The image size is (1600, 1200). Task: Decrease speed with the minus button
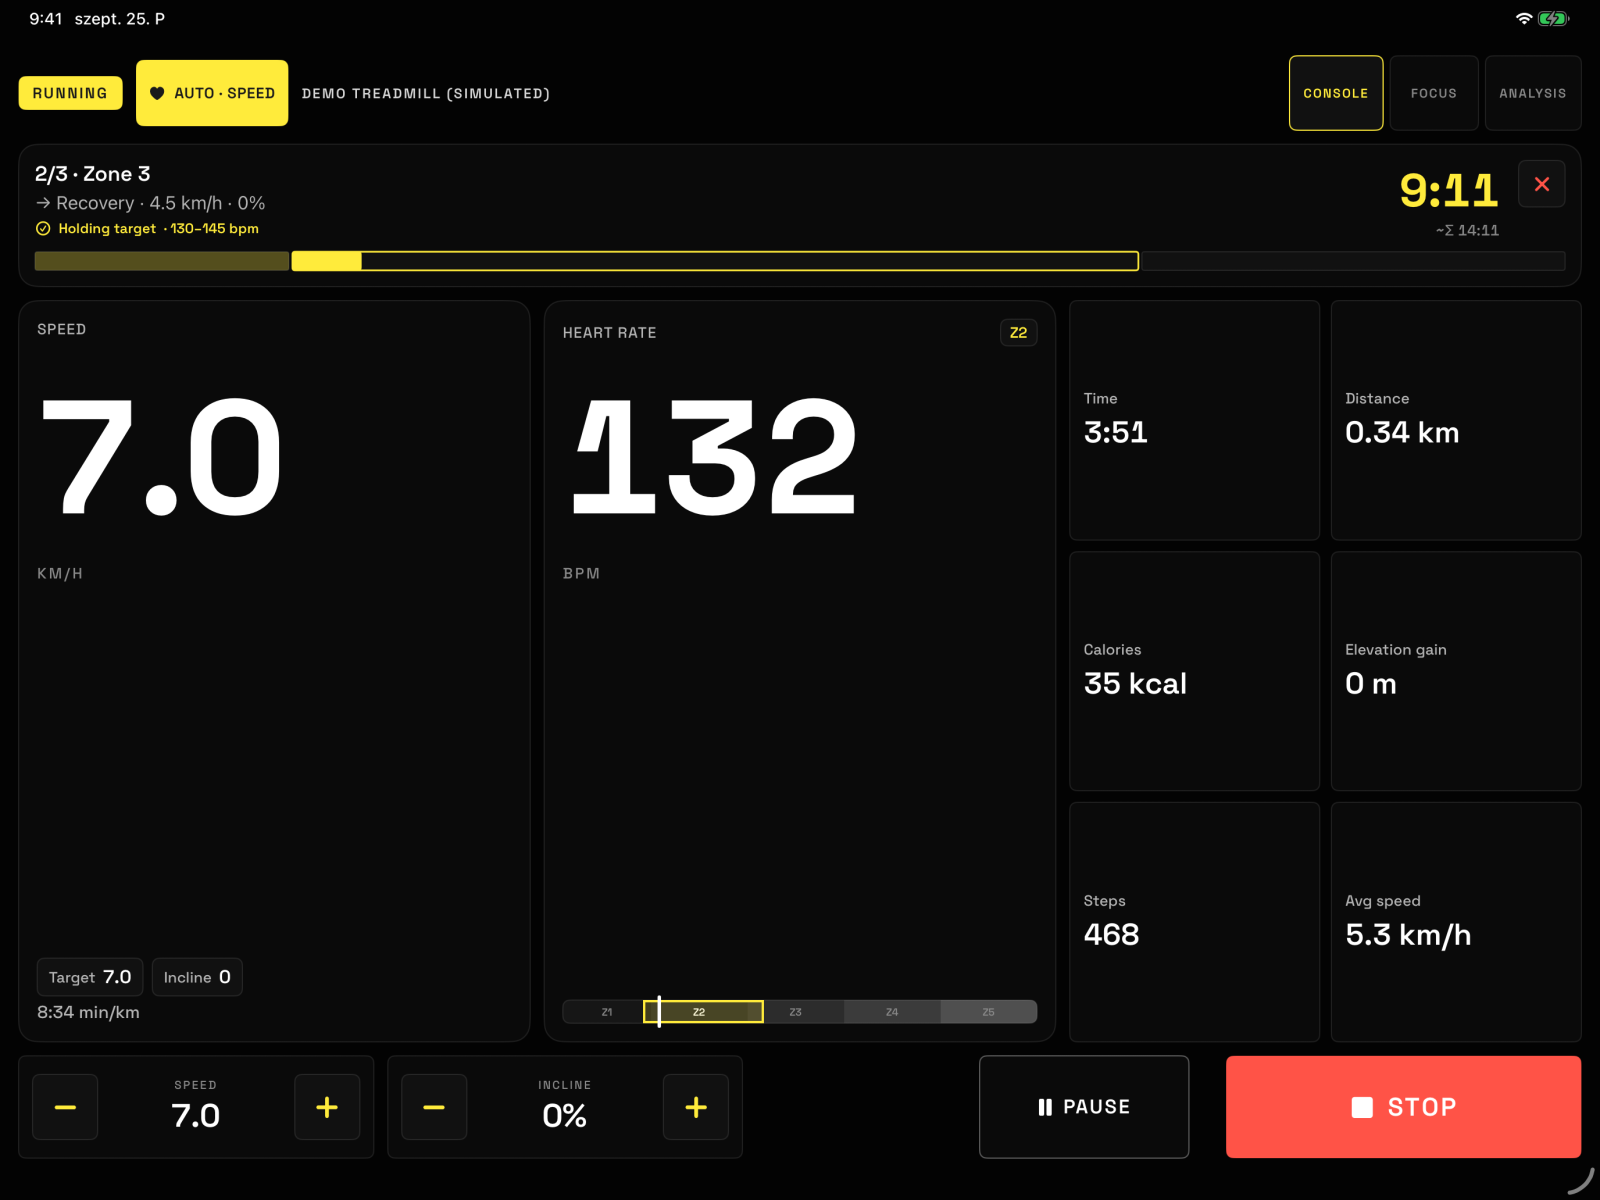coord(65,1107)
